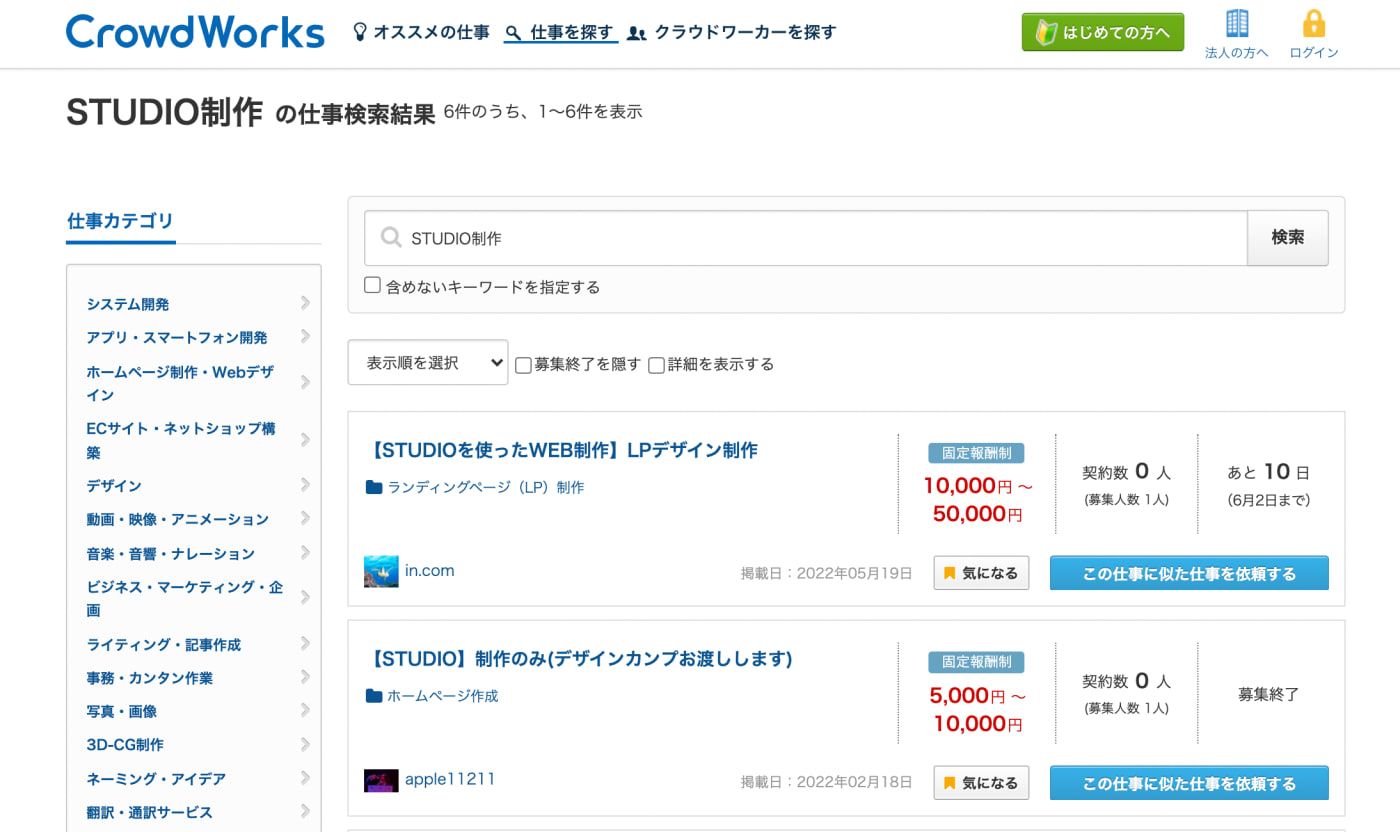Toggle 詳細を表示する checkbox
Image resolution: width=1400 pixels, height=832 pixels.
click(656, 365)
